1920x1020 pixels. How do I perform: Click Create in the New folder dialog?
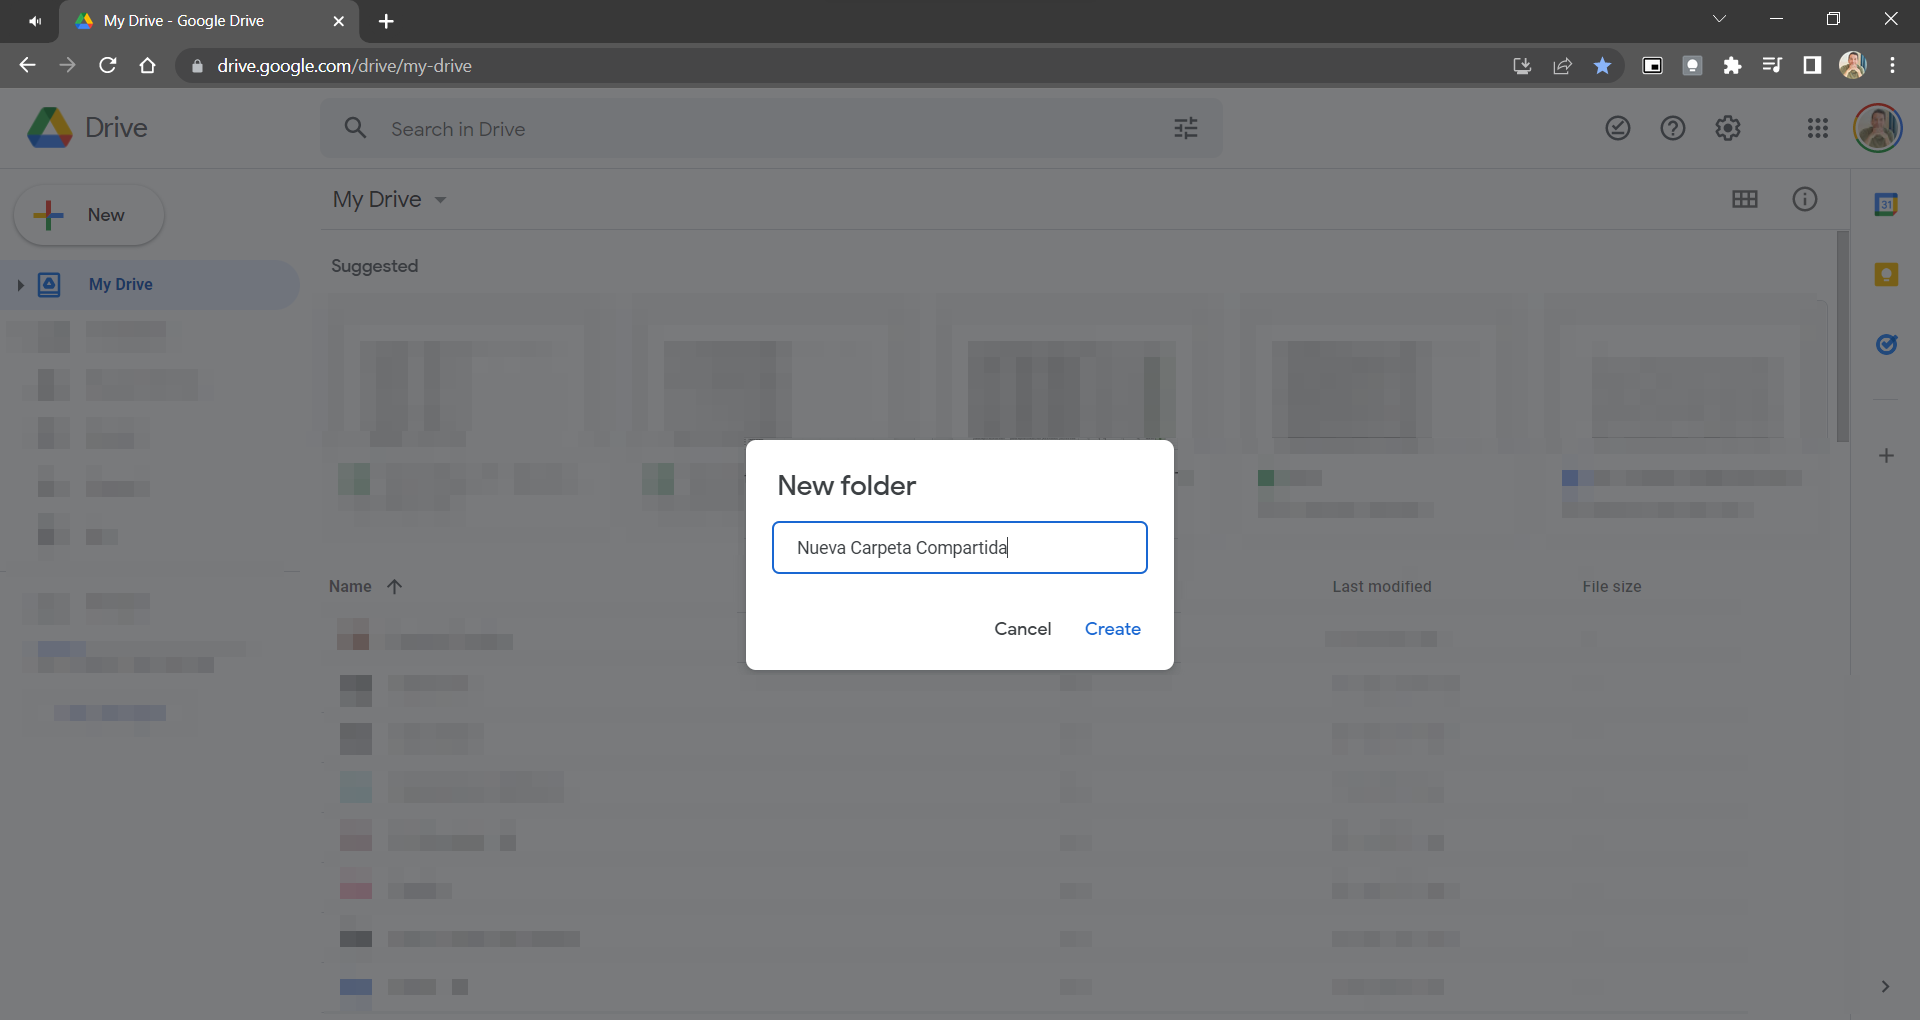coord(1112,629)
